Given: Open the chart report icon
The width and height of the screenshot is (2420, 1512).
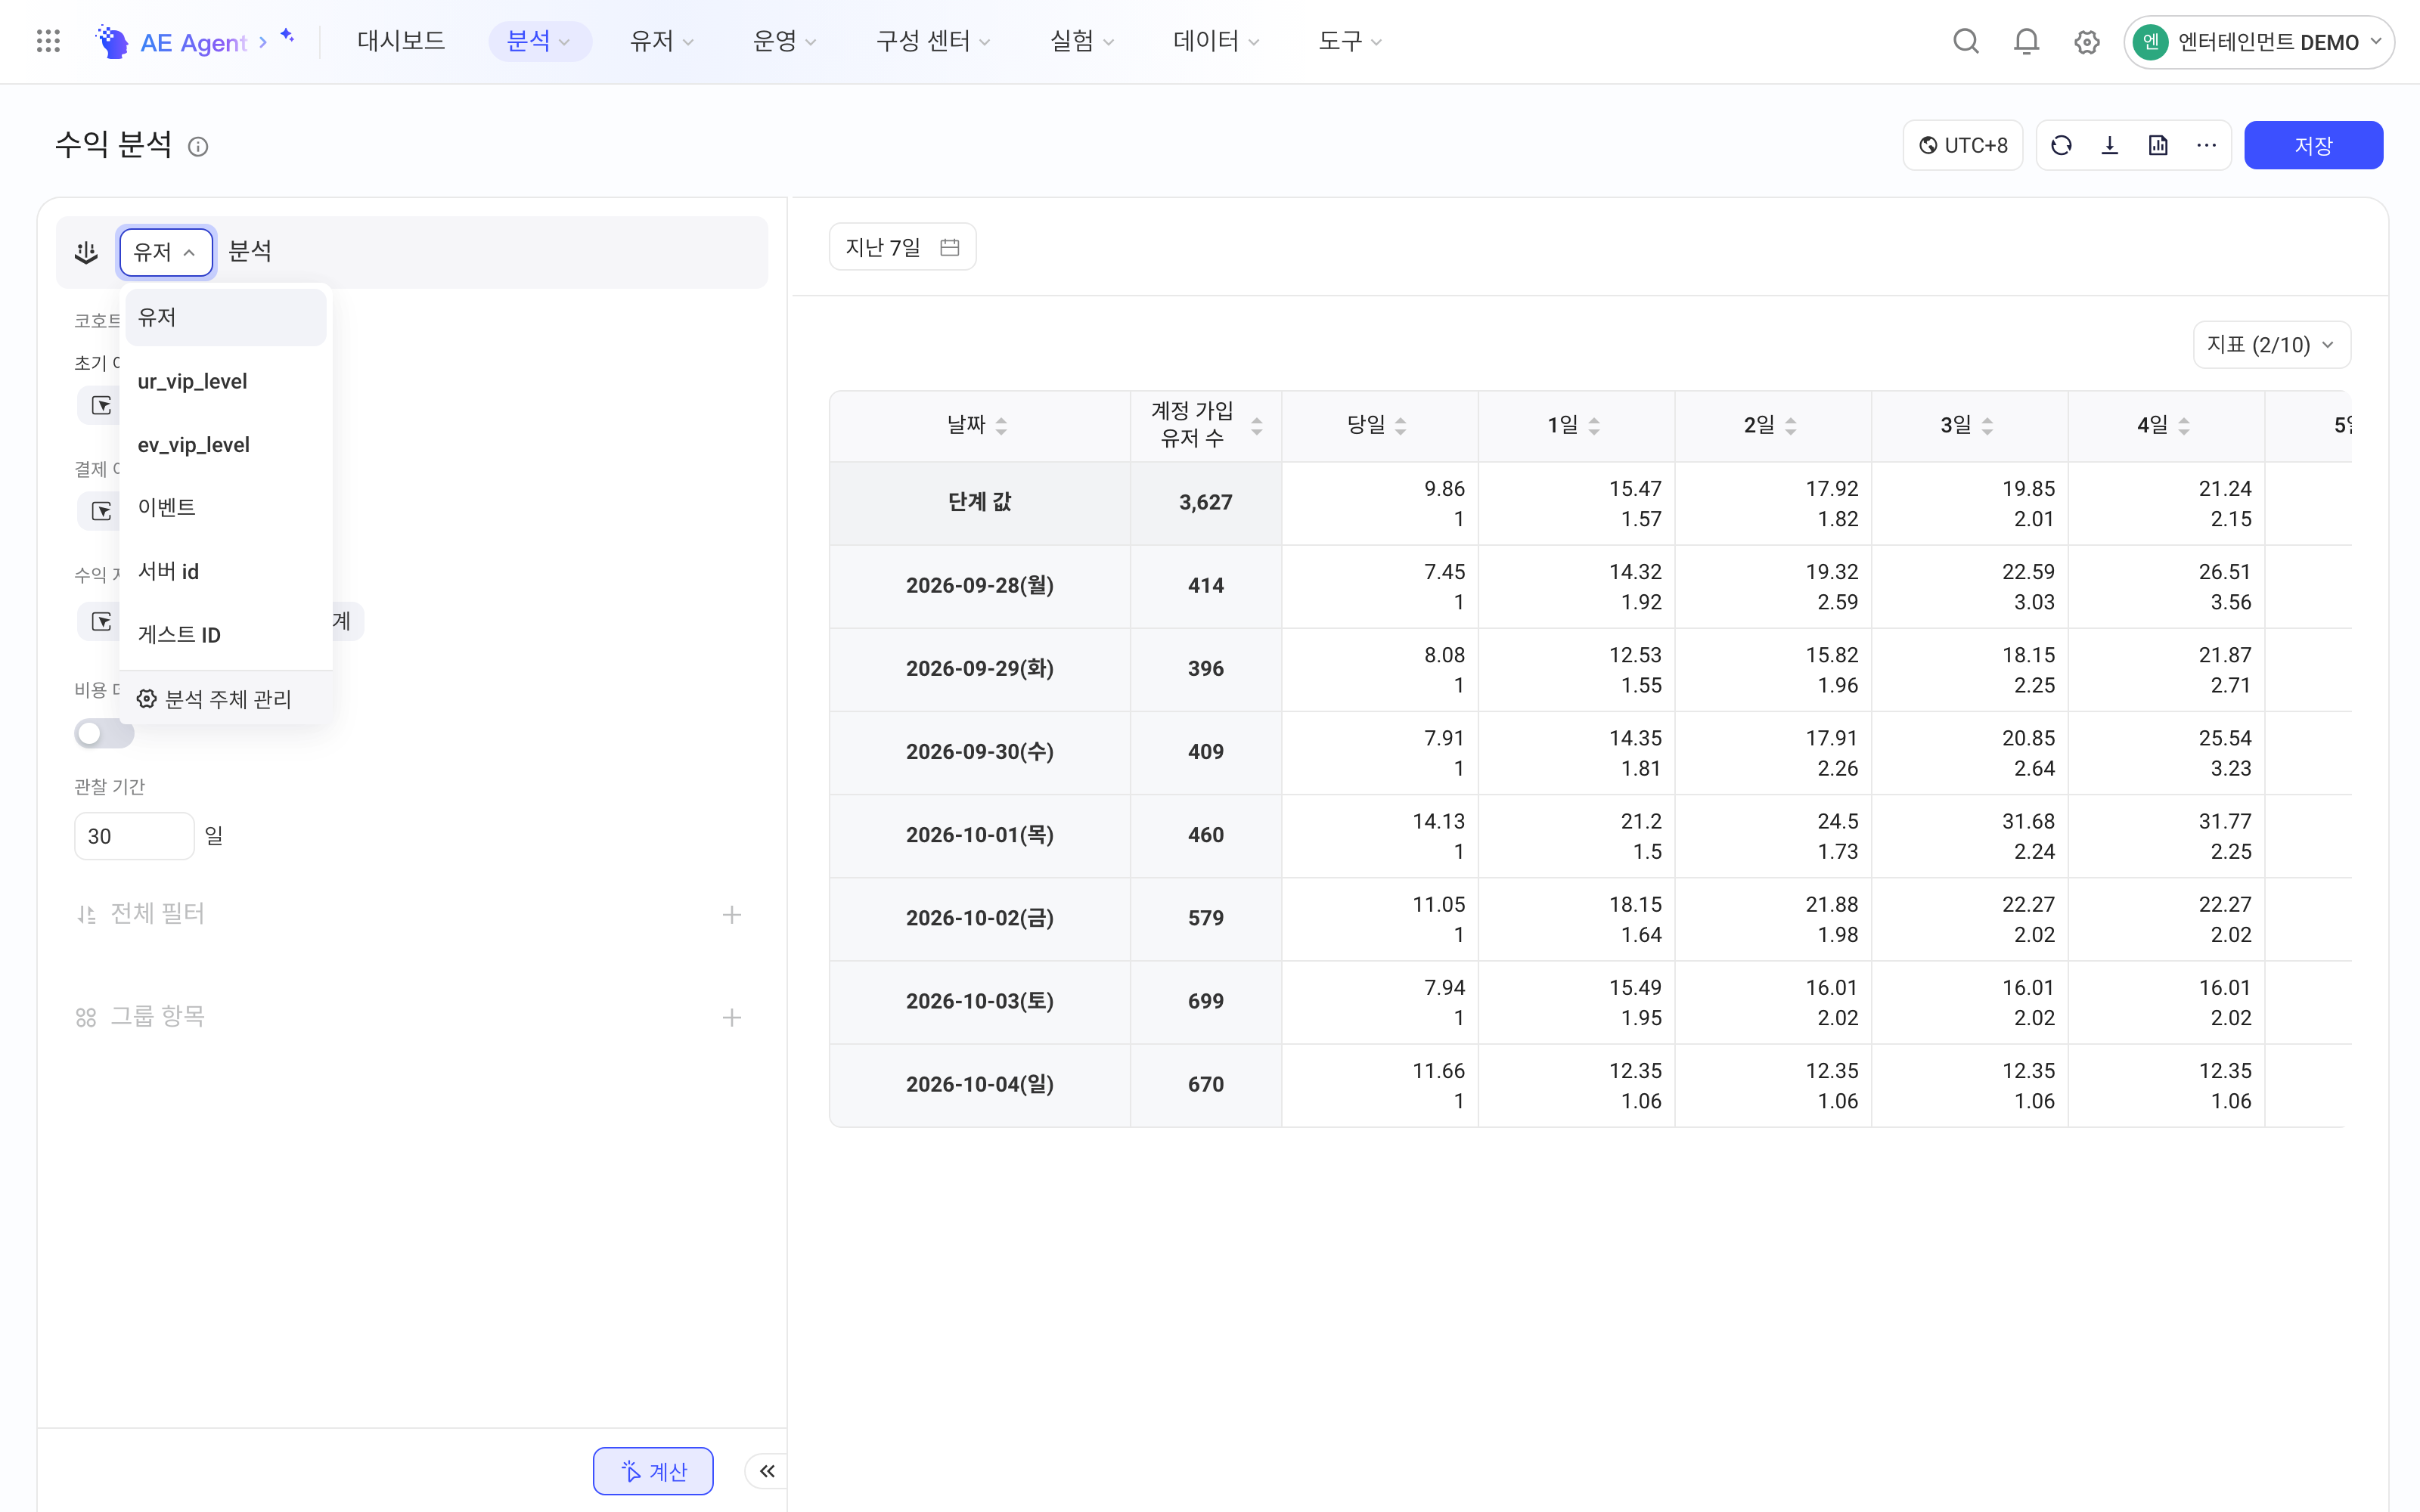Looking at the screenshot, I should coord(2158,146).
